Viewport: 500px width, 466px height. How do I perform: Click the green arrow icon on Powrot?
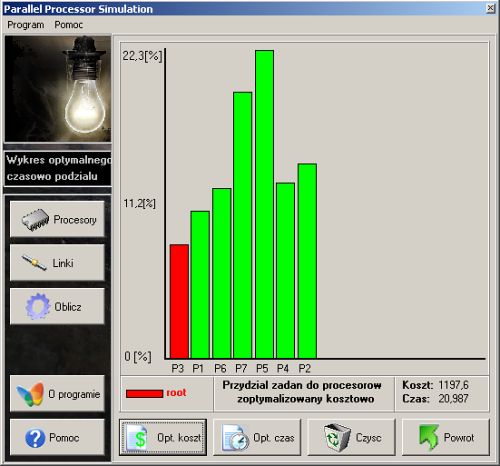[x=429, y=437]
